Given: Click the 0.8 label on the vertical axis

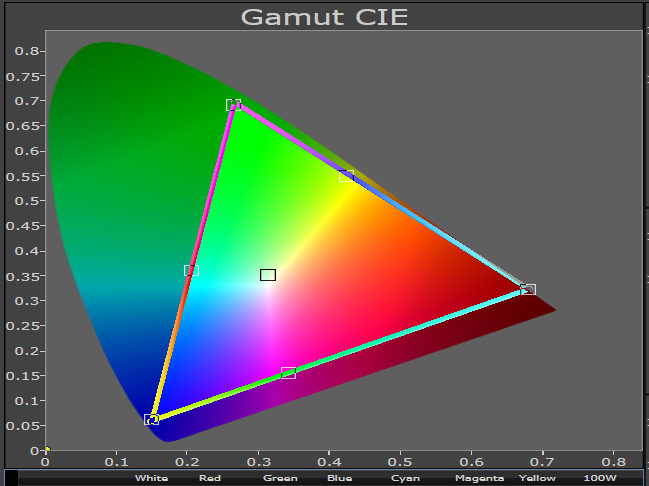Looking at the screenshot, I should 26,51.
